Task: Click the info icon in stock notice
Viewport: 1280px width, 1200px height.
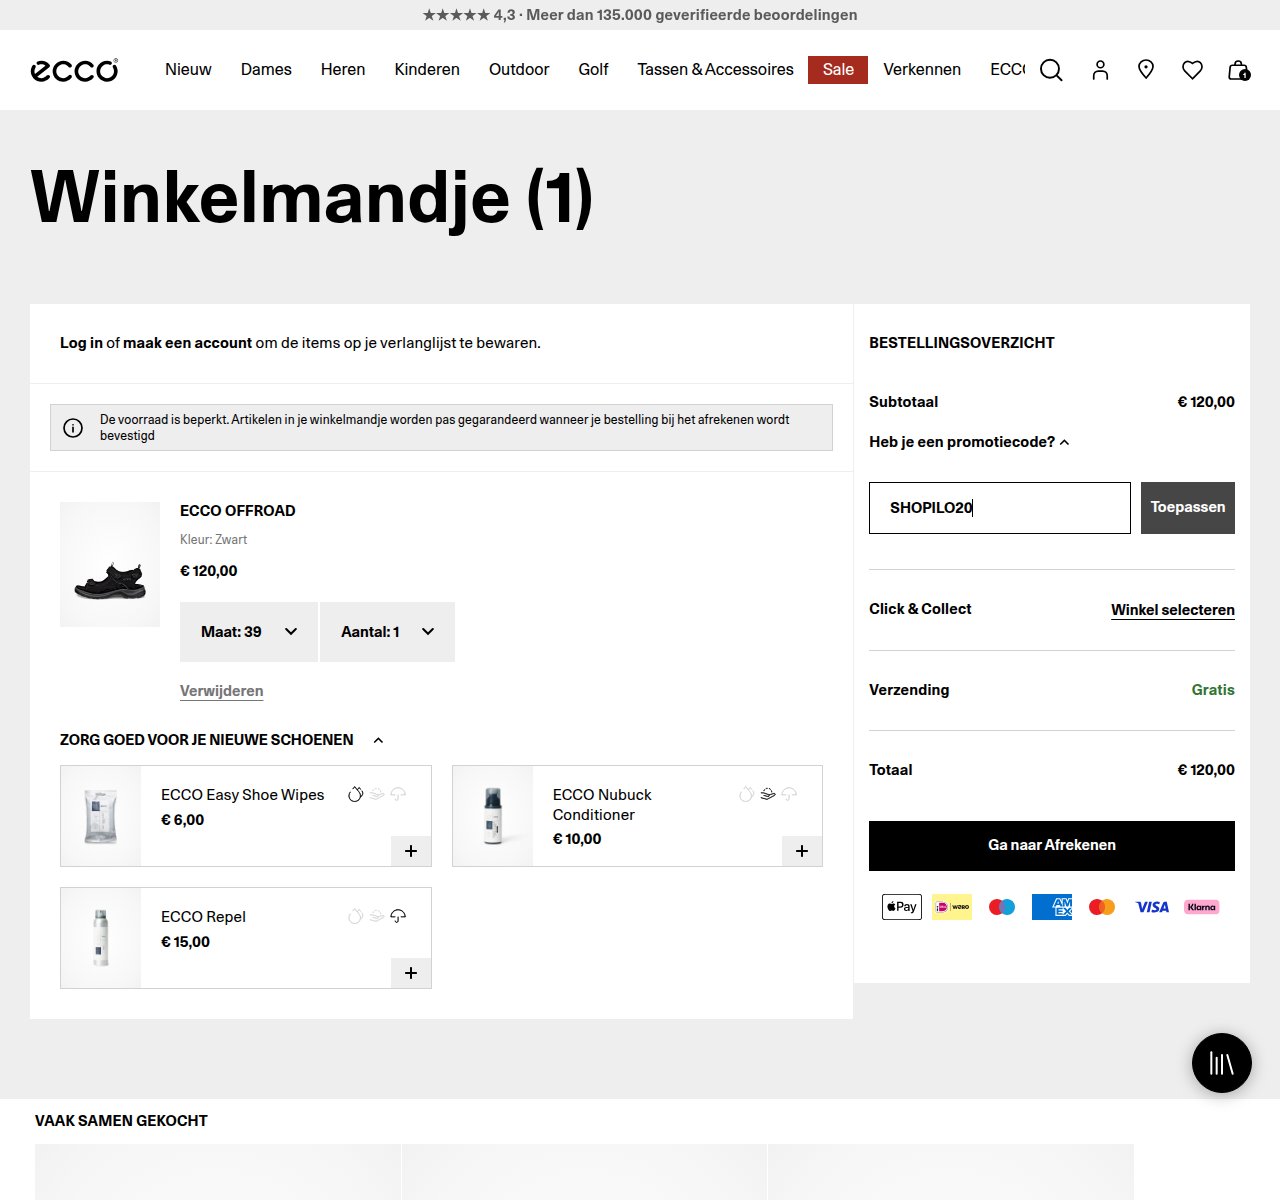Action: [73, 428]
